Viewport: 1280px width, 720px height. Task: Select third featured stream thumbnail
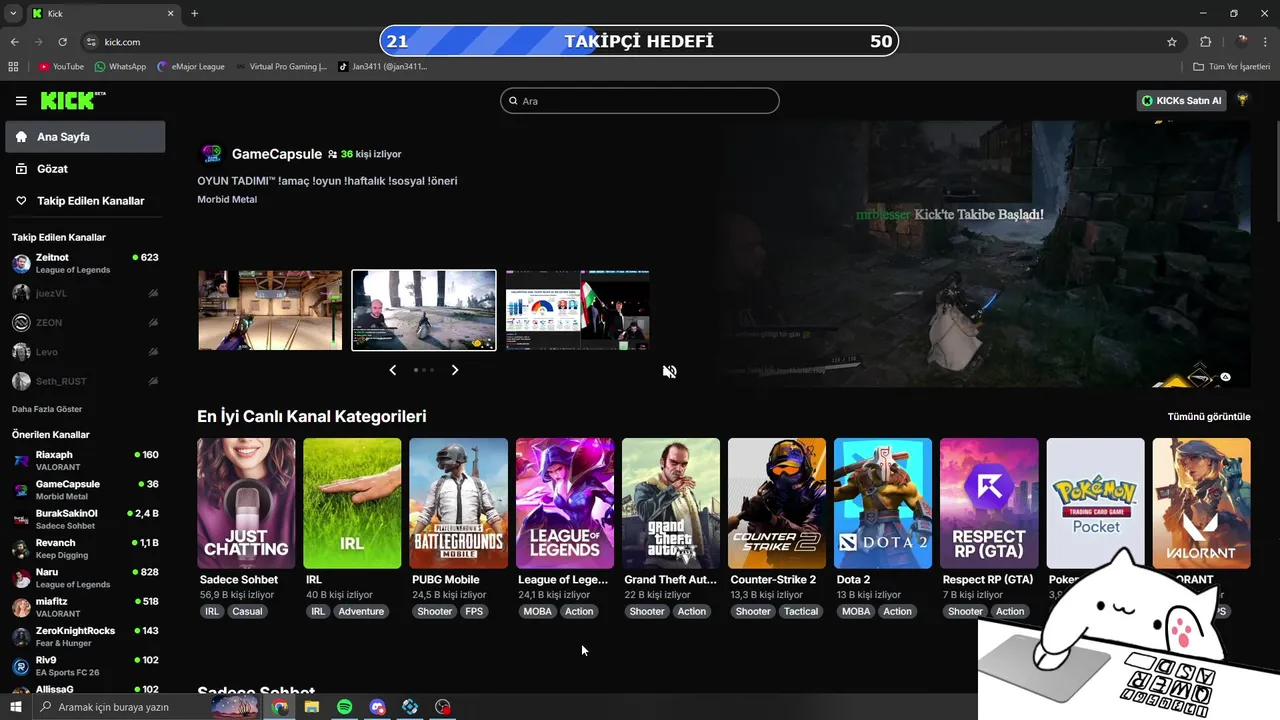pos(577,310)
